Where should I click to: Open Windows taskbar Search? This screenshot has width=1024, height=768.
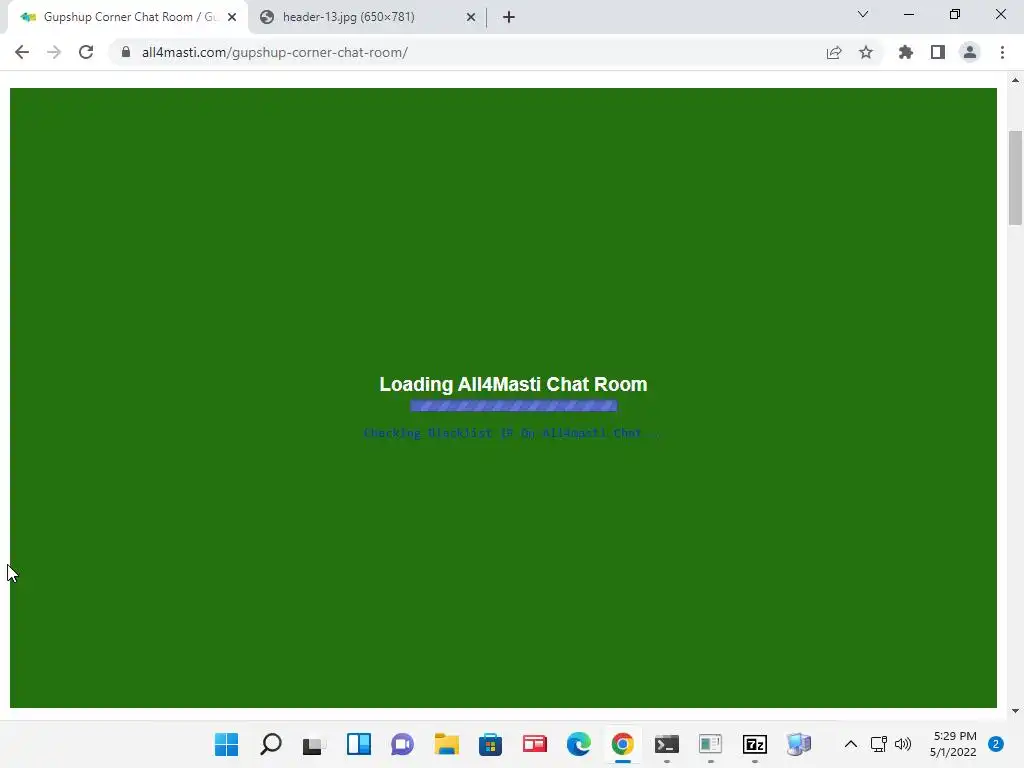(270, 744)
